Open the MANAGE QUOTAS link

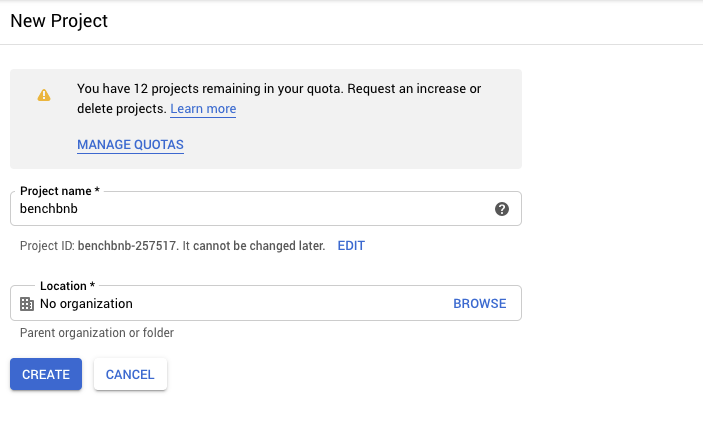coord(130,145)
